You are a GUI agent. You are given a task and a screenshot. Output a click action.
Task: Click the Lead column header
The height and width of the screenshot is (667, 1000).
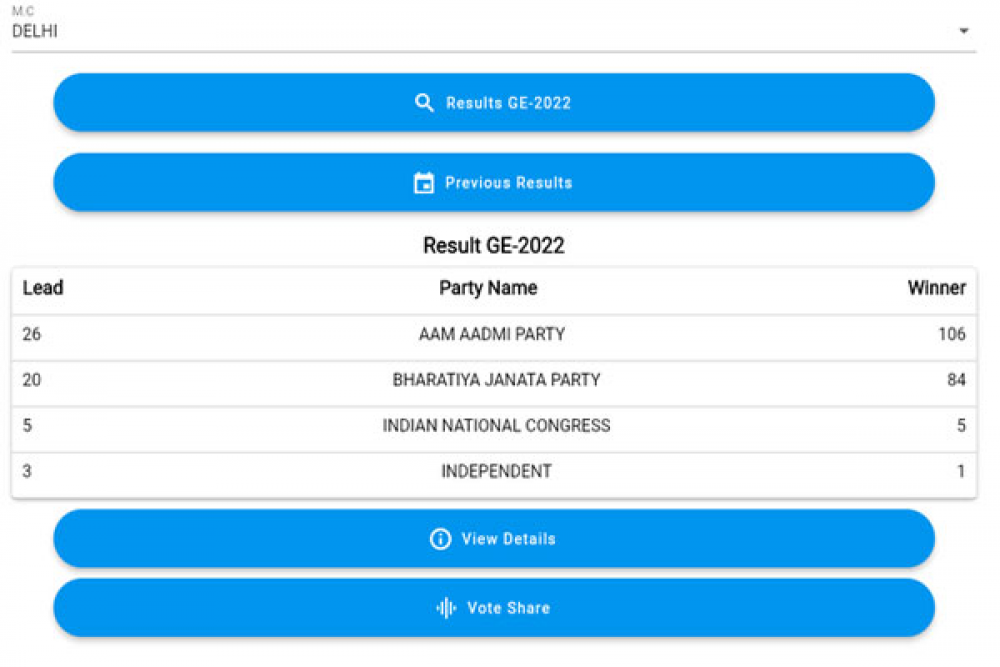coord(43,288)
